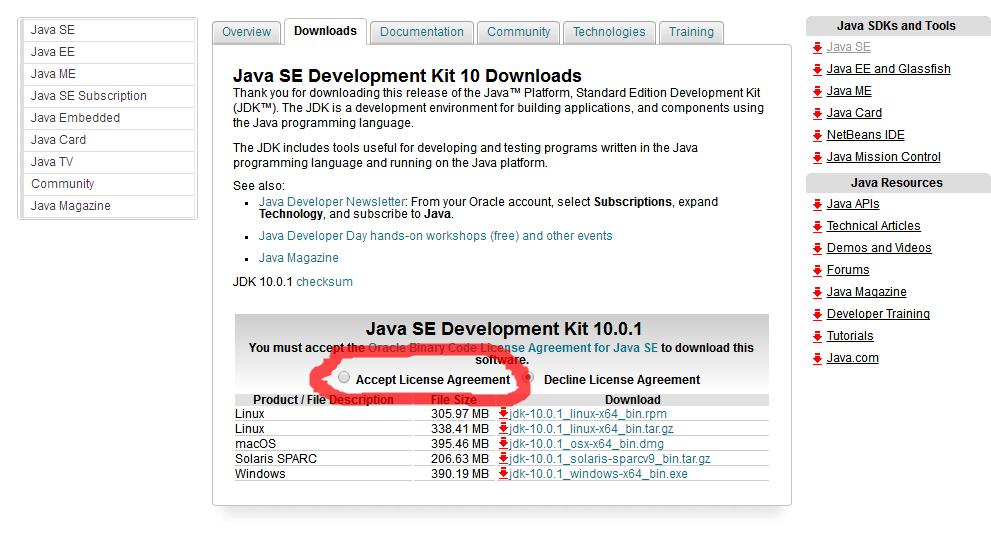Download jdk-10.0.1_windows-x64_bin.exe

[x=598, y=474]
